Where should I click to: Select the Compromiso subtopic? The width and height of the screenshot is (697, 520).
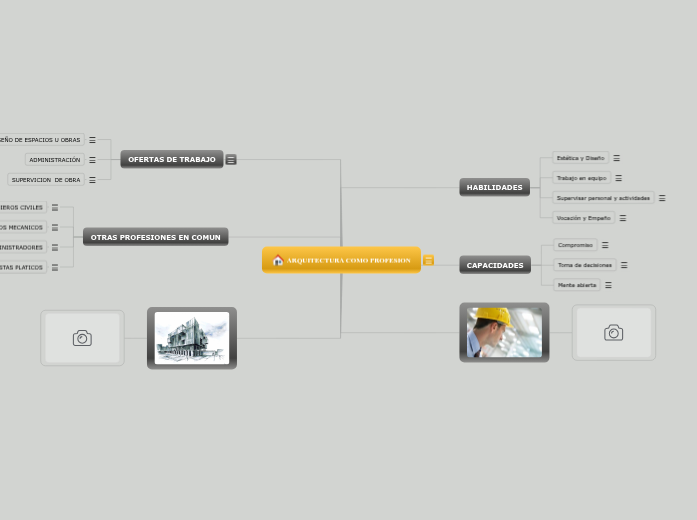point(575,245)
